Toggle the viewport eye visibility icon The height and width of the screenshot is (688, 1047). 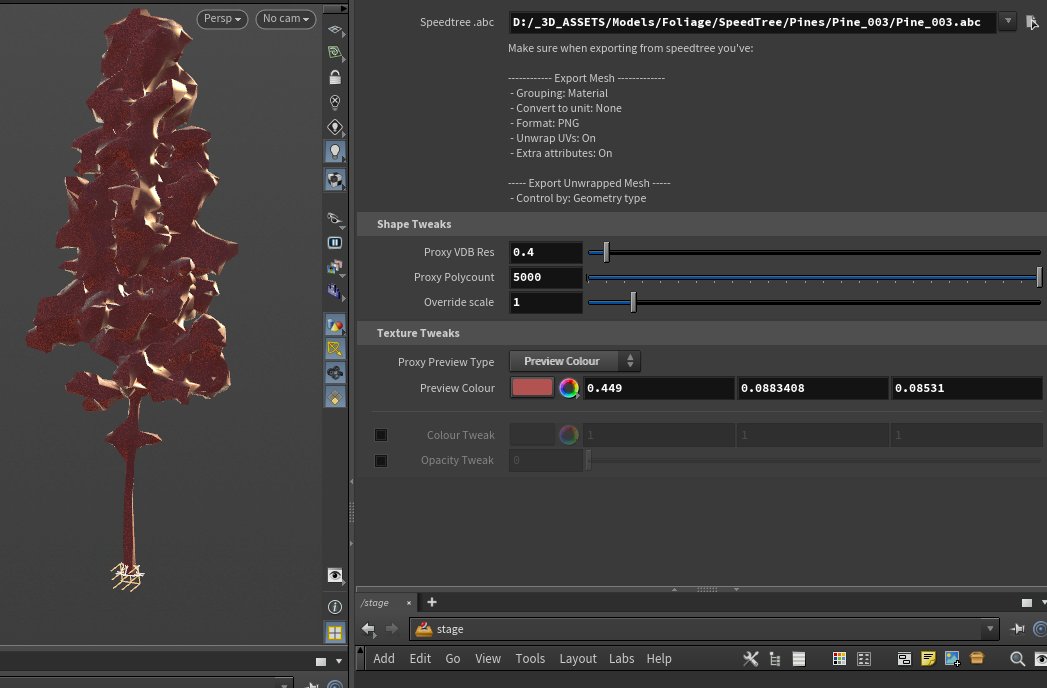pyautogui.click(x=335, y=575)
